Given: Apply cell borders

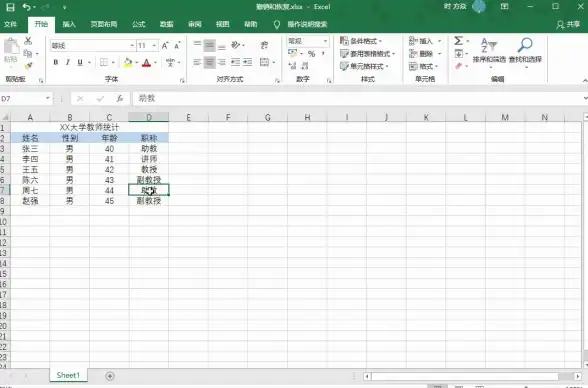Looking at the screenshot, I should tap(104, 62).
